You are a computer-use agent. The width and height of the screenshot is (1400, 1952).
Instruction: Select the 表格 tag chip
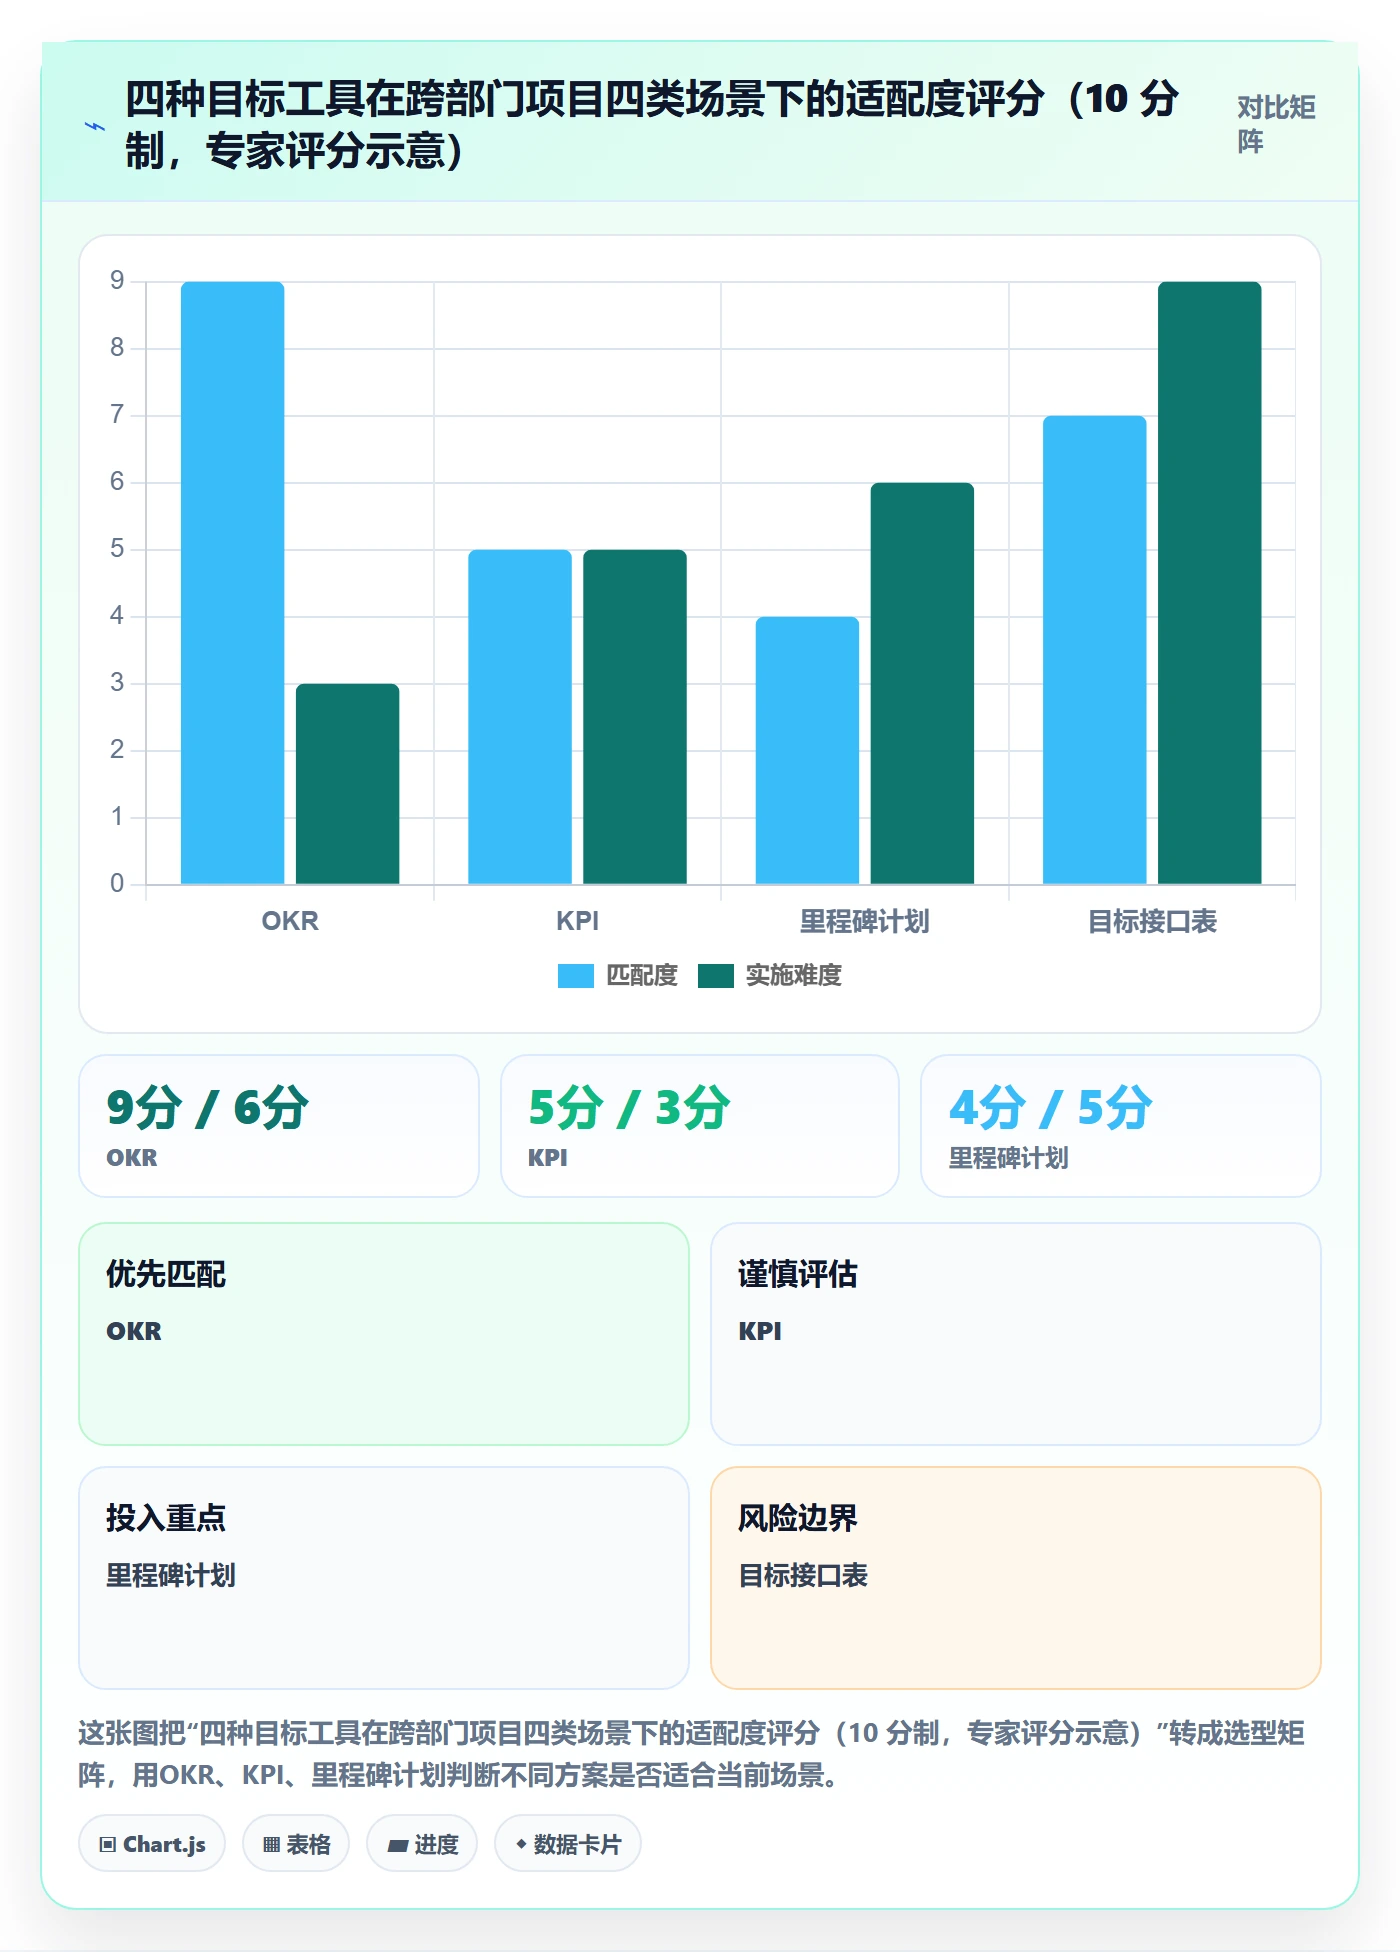coord(296,1843)
